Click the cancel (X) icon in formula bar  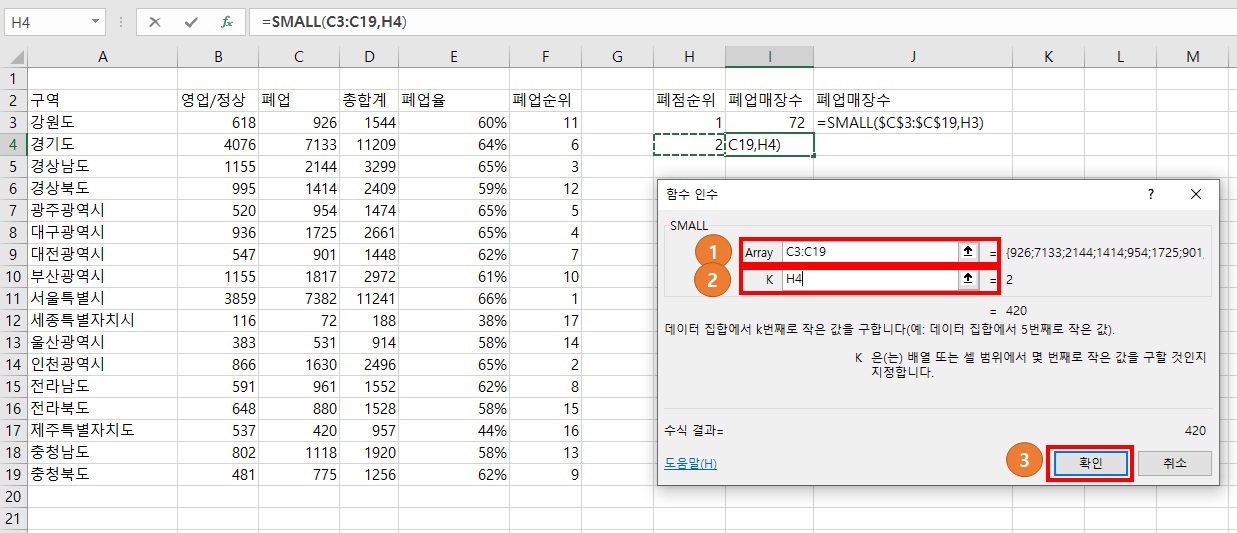coord(155,21)
